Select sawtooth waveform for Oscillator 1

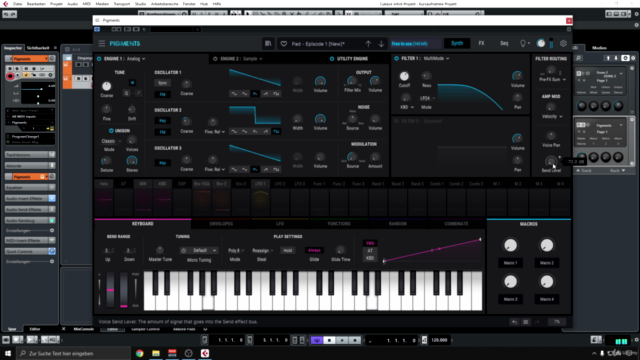(x=255, y=93)
